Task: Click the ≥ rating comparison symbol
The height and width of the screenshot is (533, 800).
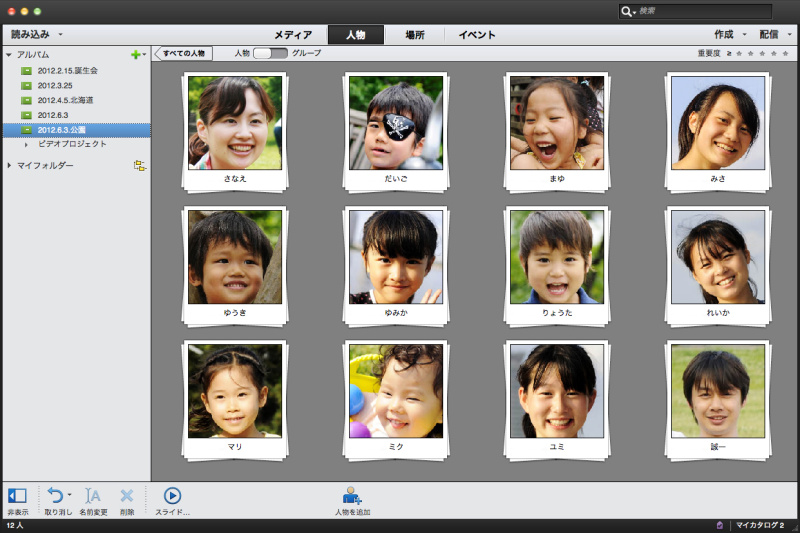Action: (x=729, y=53)
